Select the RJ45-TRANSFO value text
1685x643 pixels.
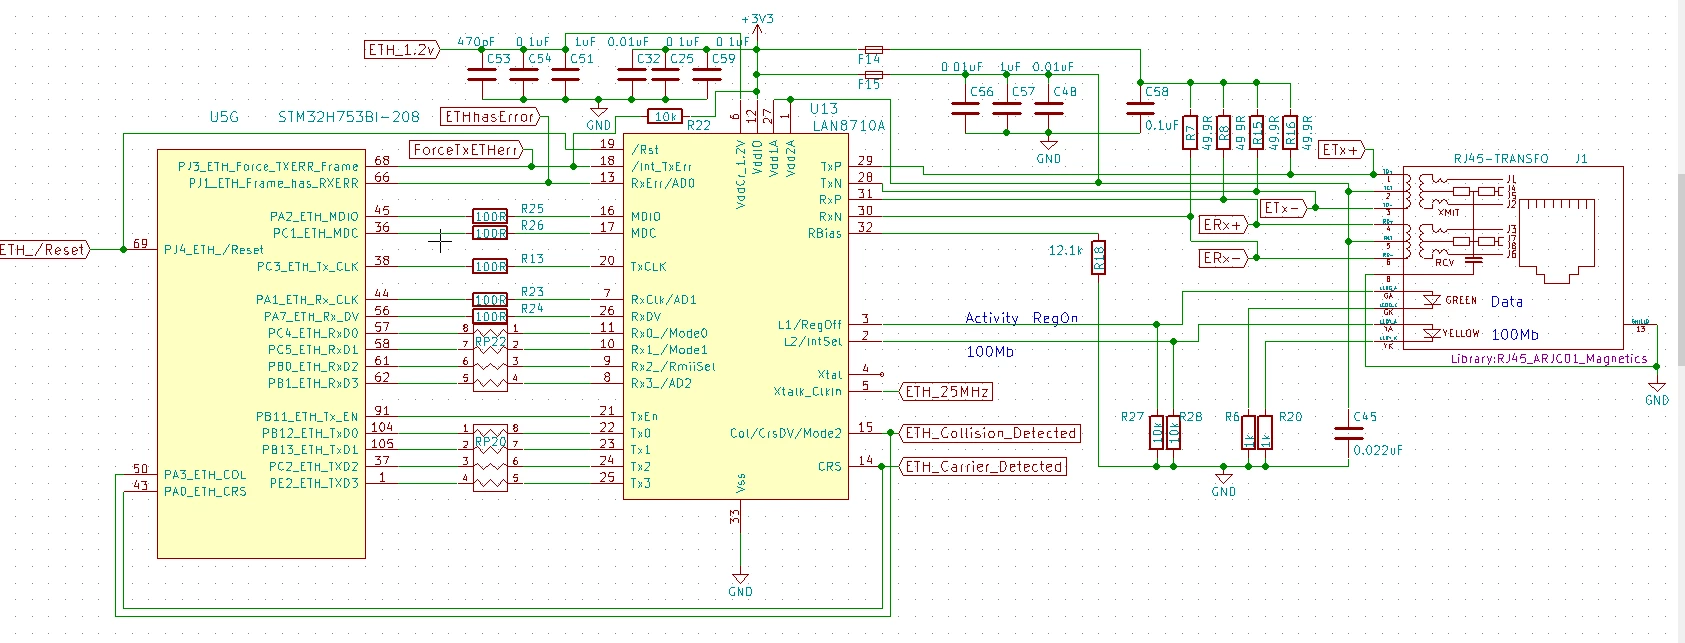(1500, 159)
